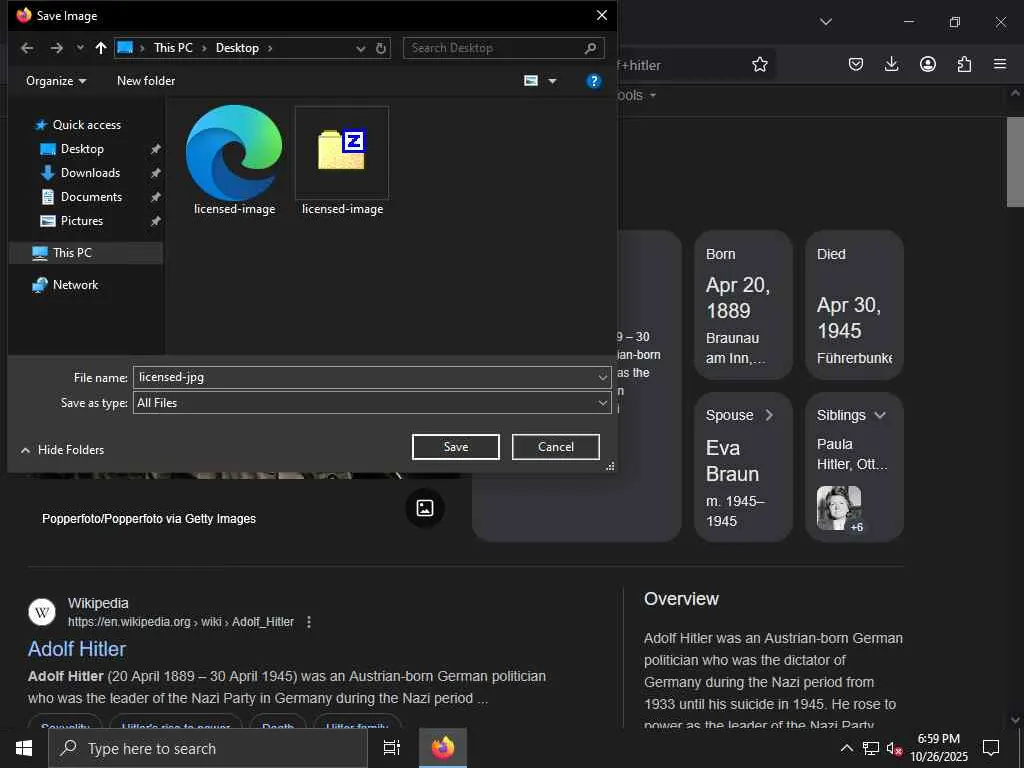
Task: Open the Died info card
Action: 855,305
